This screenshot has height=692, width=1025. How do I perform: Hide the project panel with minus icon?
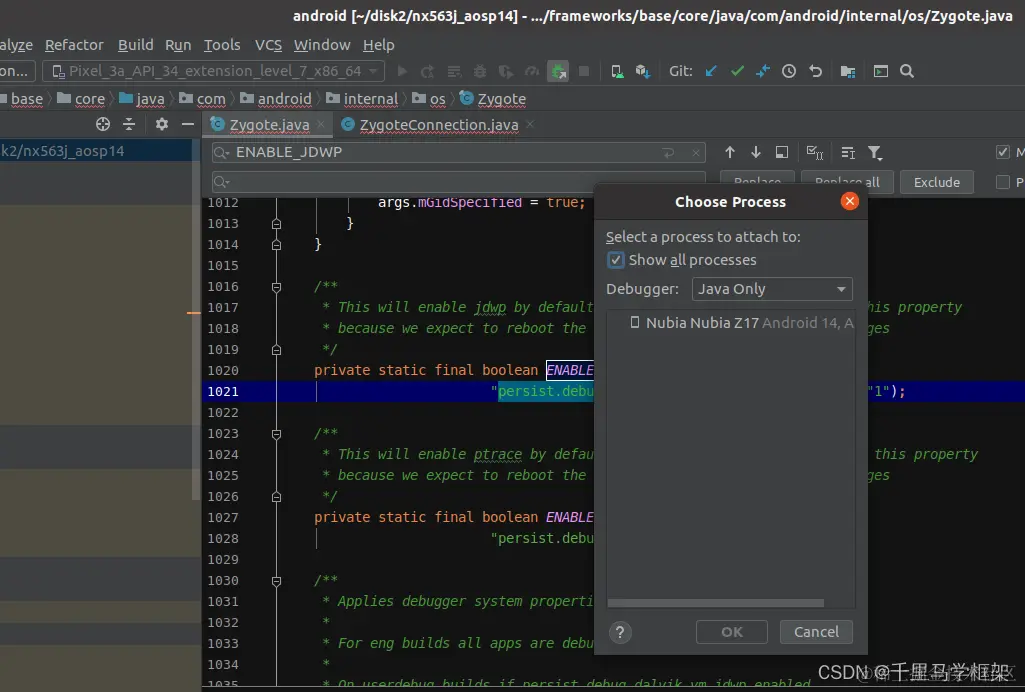pos(188,124)
